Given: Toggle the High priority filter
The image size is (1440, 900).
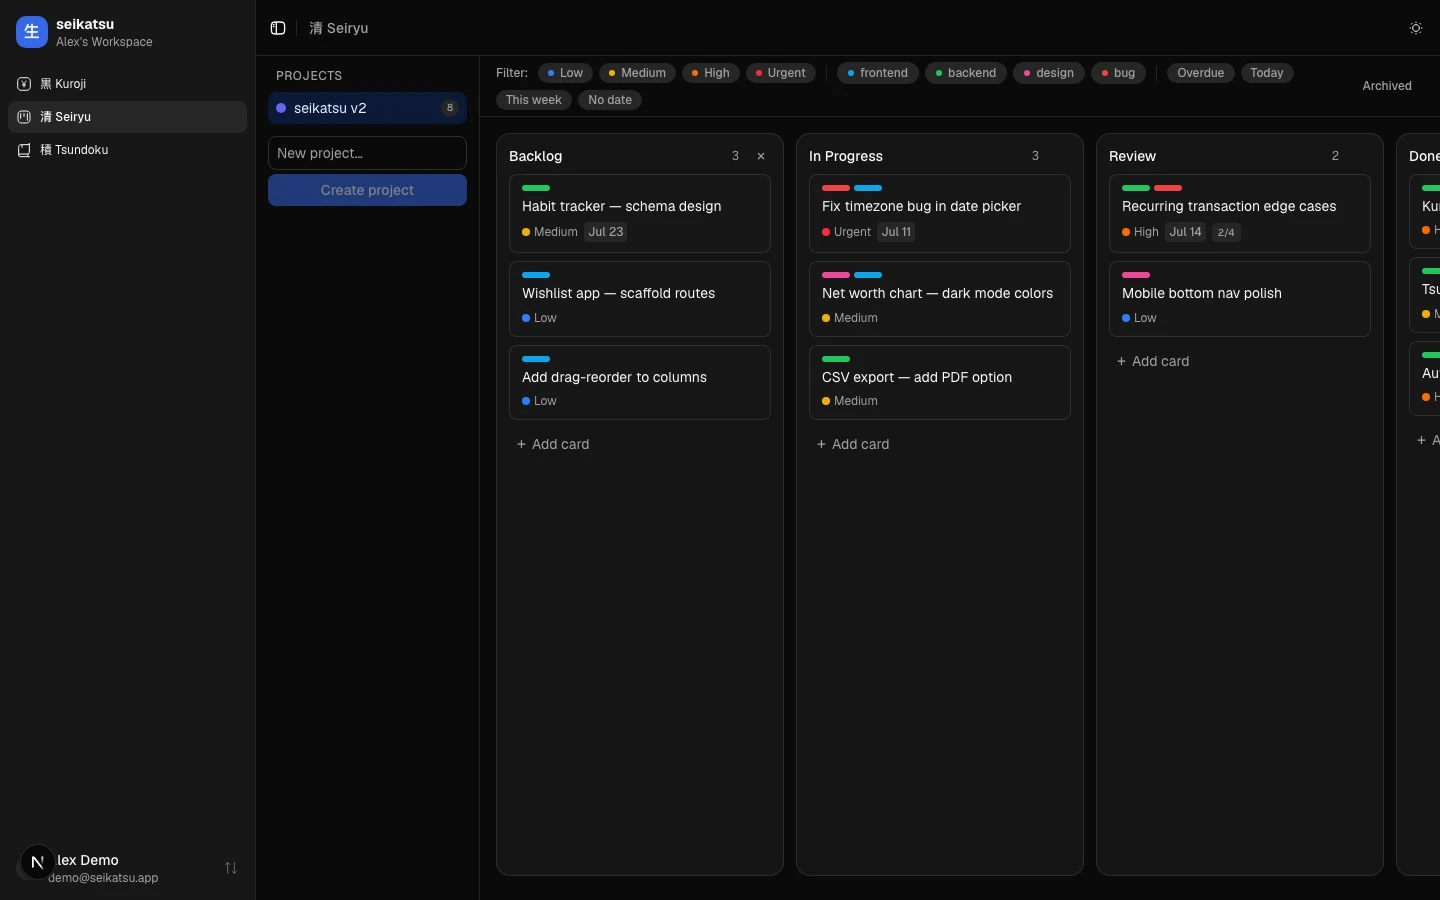Looking at the screenshot, I should pyautogui.click(x=711, y=73).
